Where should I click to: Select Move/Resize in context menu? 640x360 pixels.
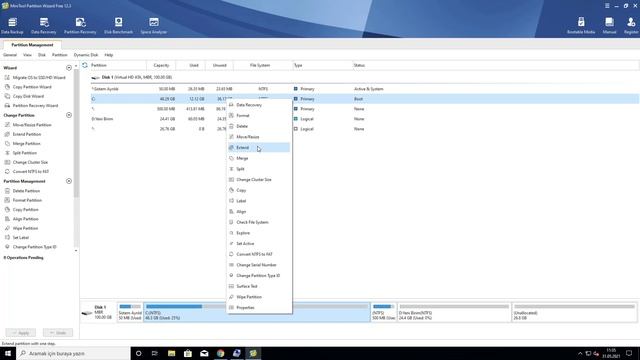point(259,137)
